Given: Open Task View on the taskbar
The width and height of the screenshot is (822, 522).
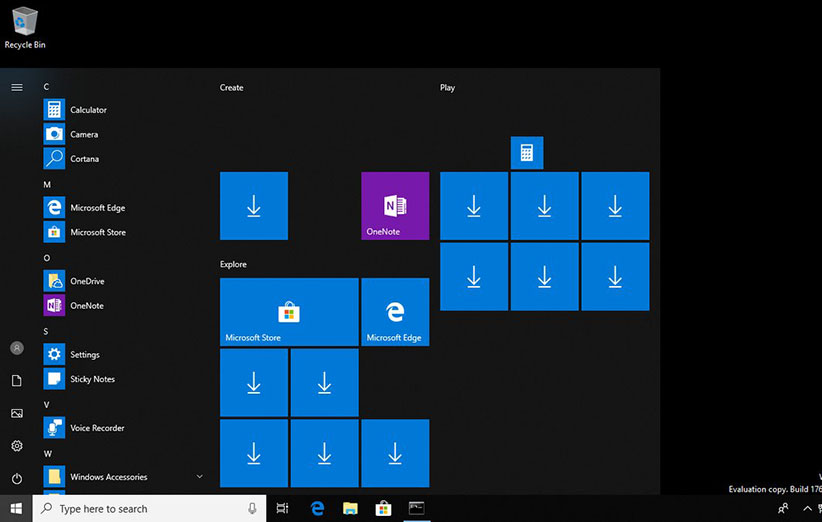Looking at the screenshot, I should [x=283, y=508].
